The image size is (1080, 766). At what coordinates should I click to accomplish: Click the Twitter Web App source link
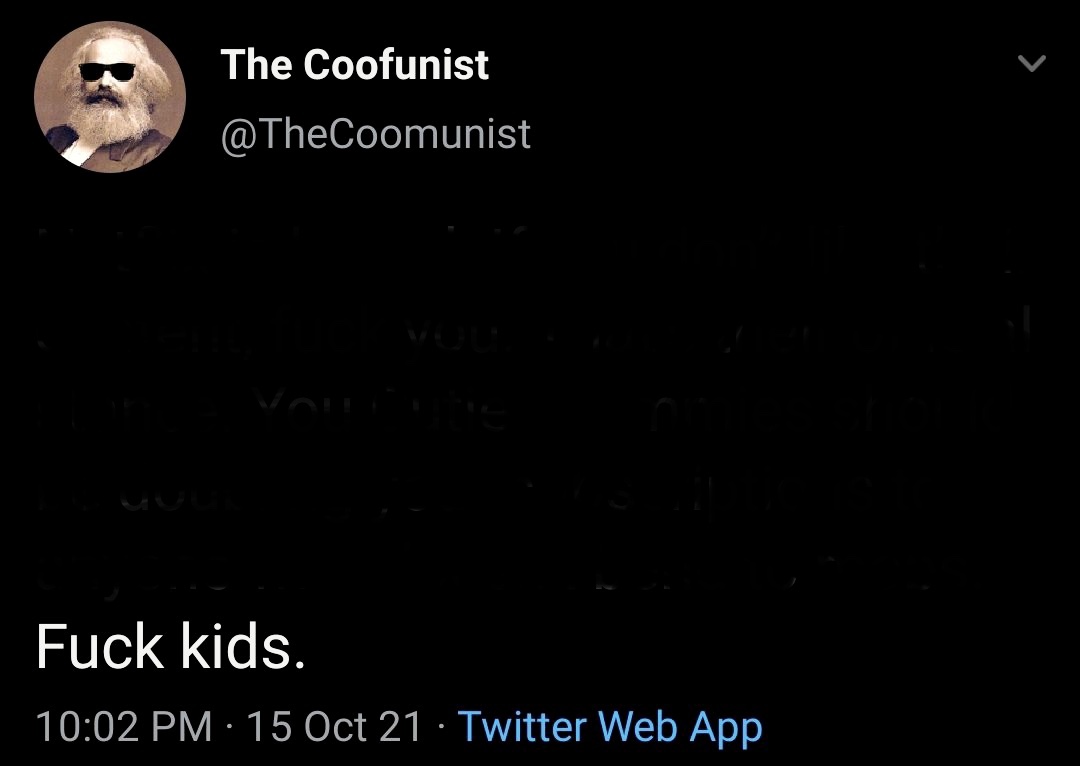point(610,727)
